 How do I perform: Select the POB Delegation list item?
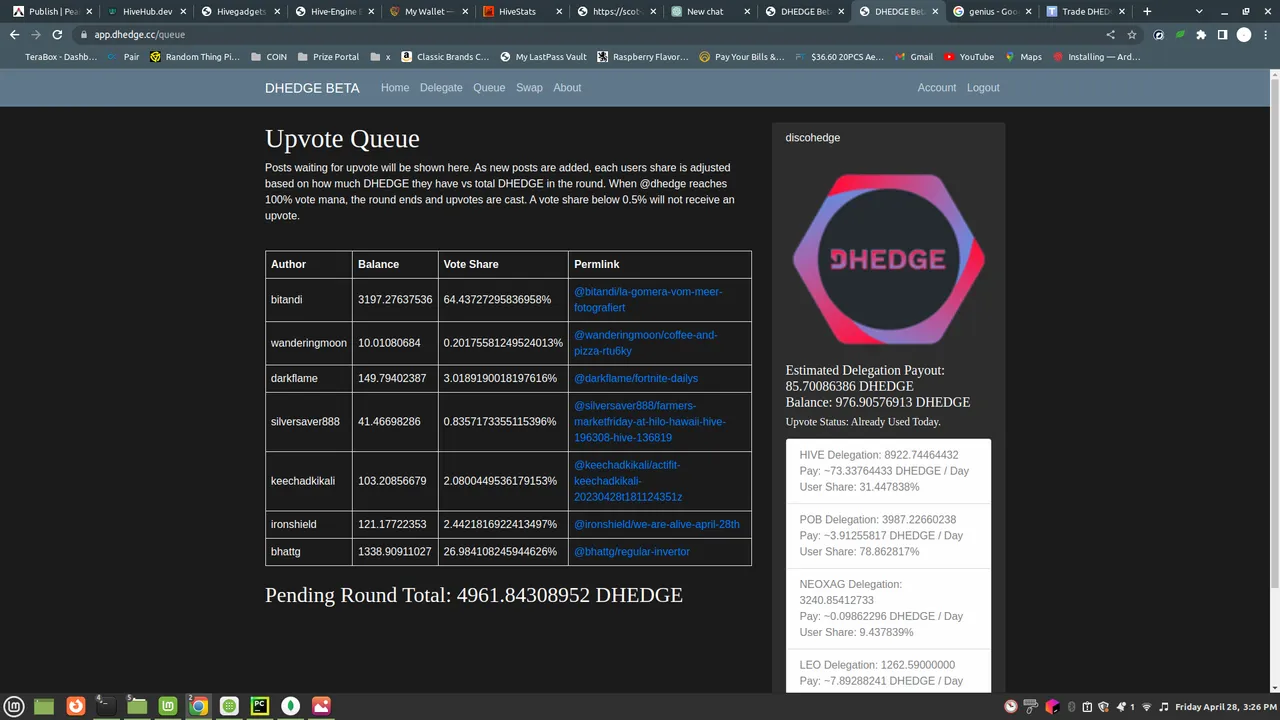point(888,536)
